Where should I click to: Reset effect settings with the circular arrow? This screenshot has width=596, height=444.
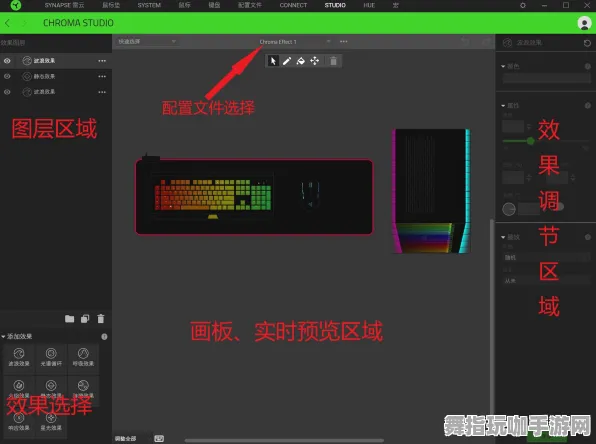tap(587, 43)
